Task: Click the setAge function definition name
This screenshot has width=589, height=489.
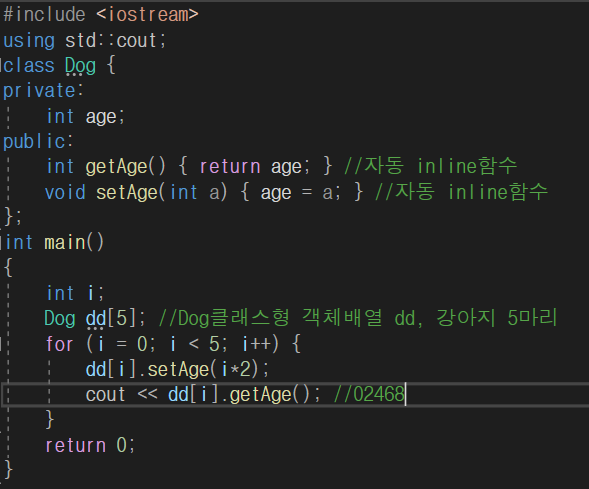Action: tap(127, 192)
